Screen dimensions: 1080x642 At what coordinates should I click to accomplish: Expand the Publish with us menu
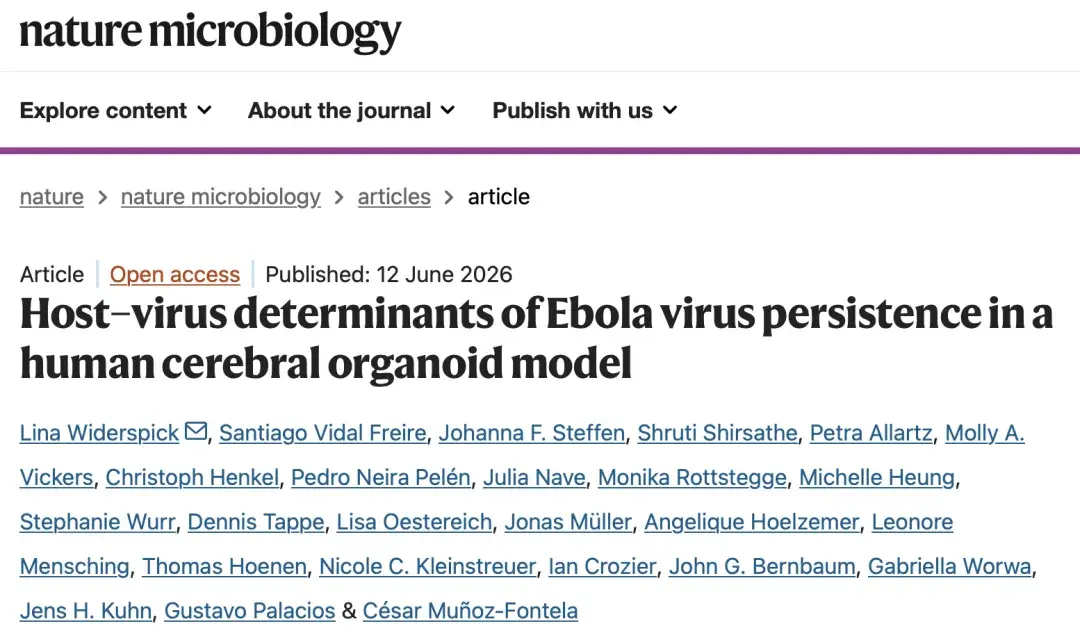(x=585, y=110)
